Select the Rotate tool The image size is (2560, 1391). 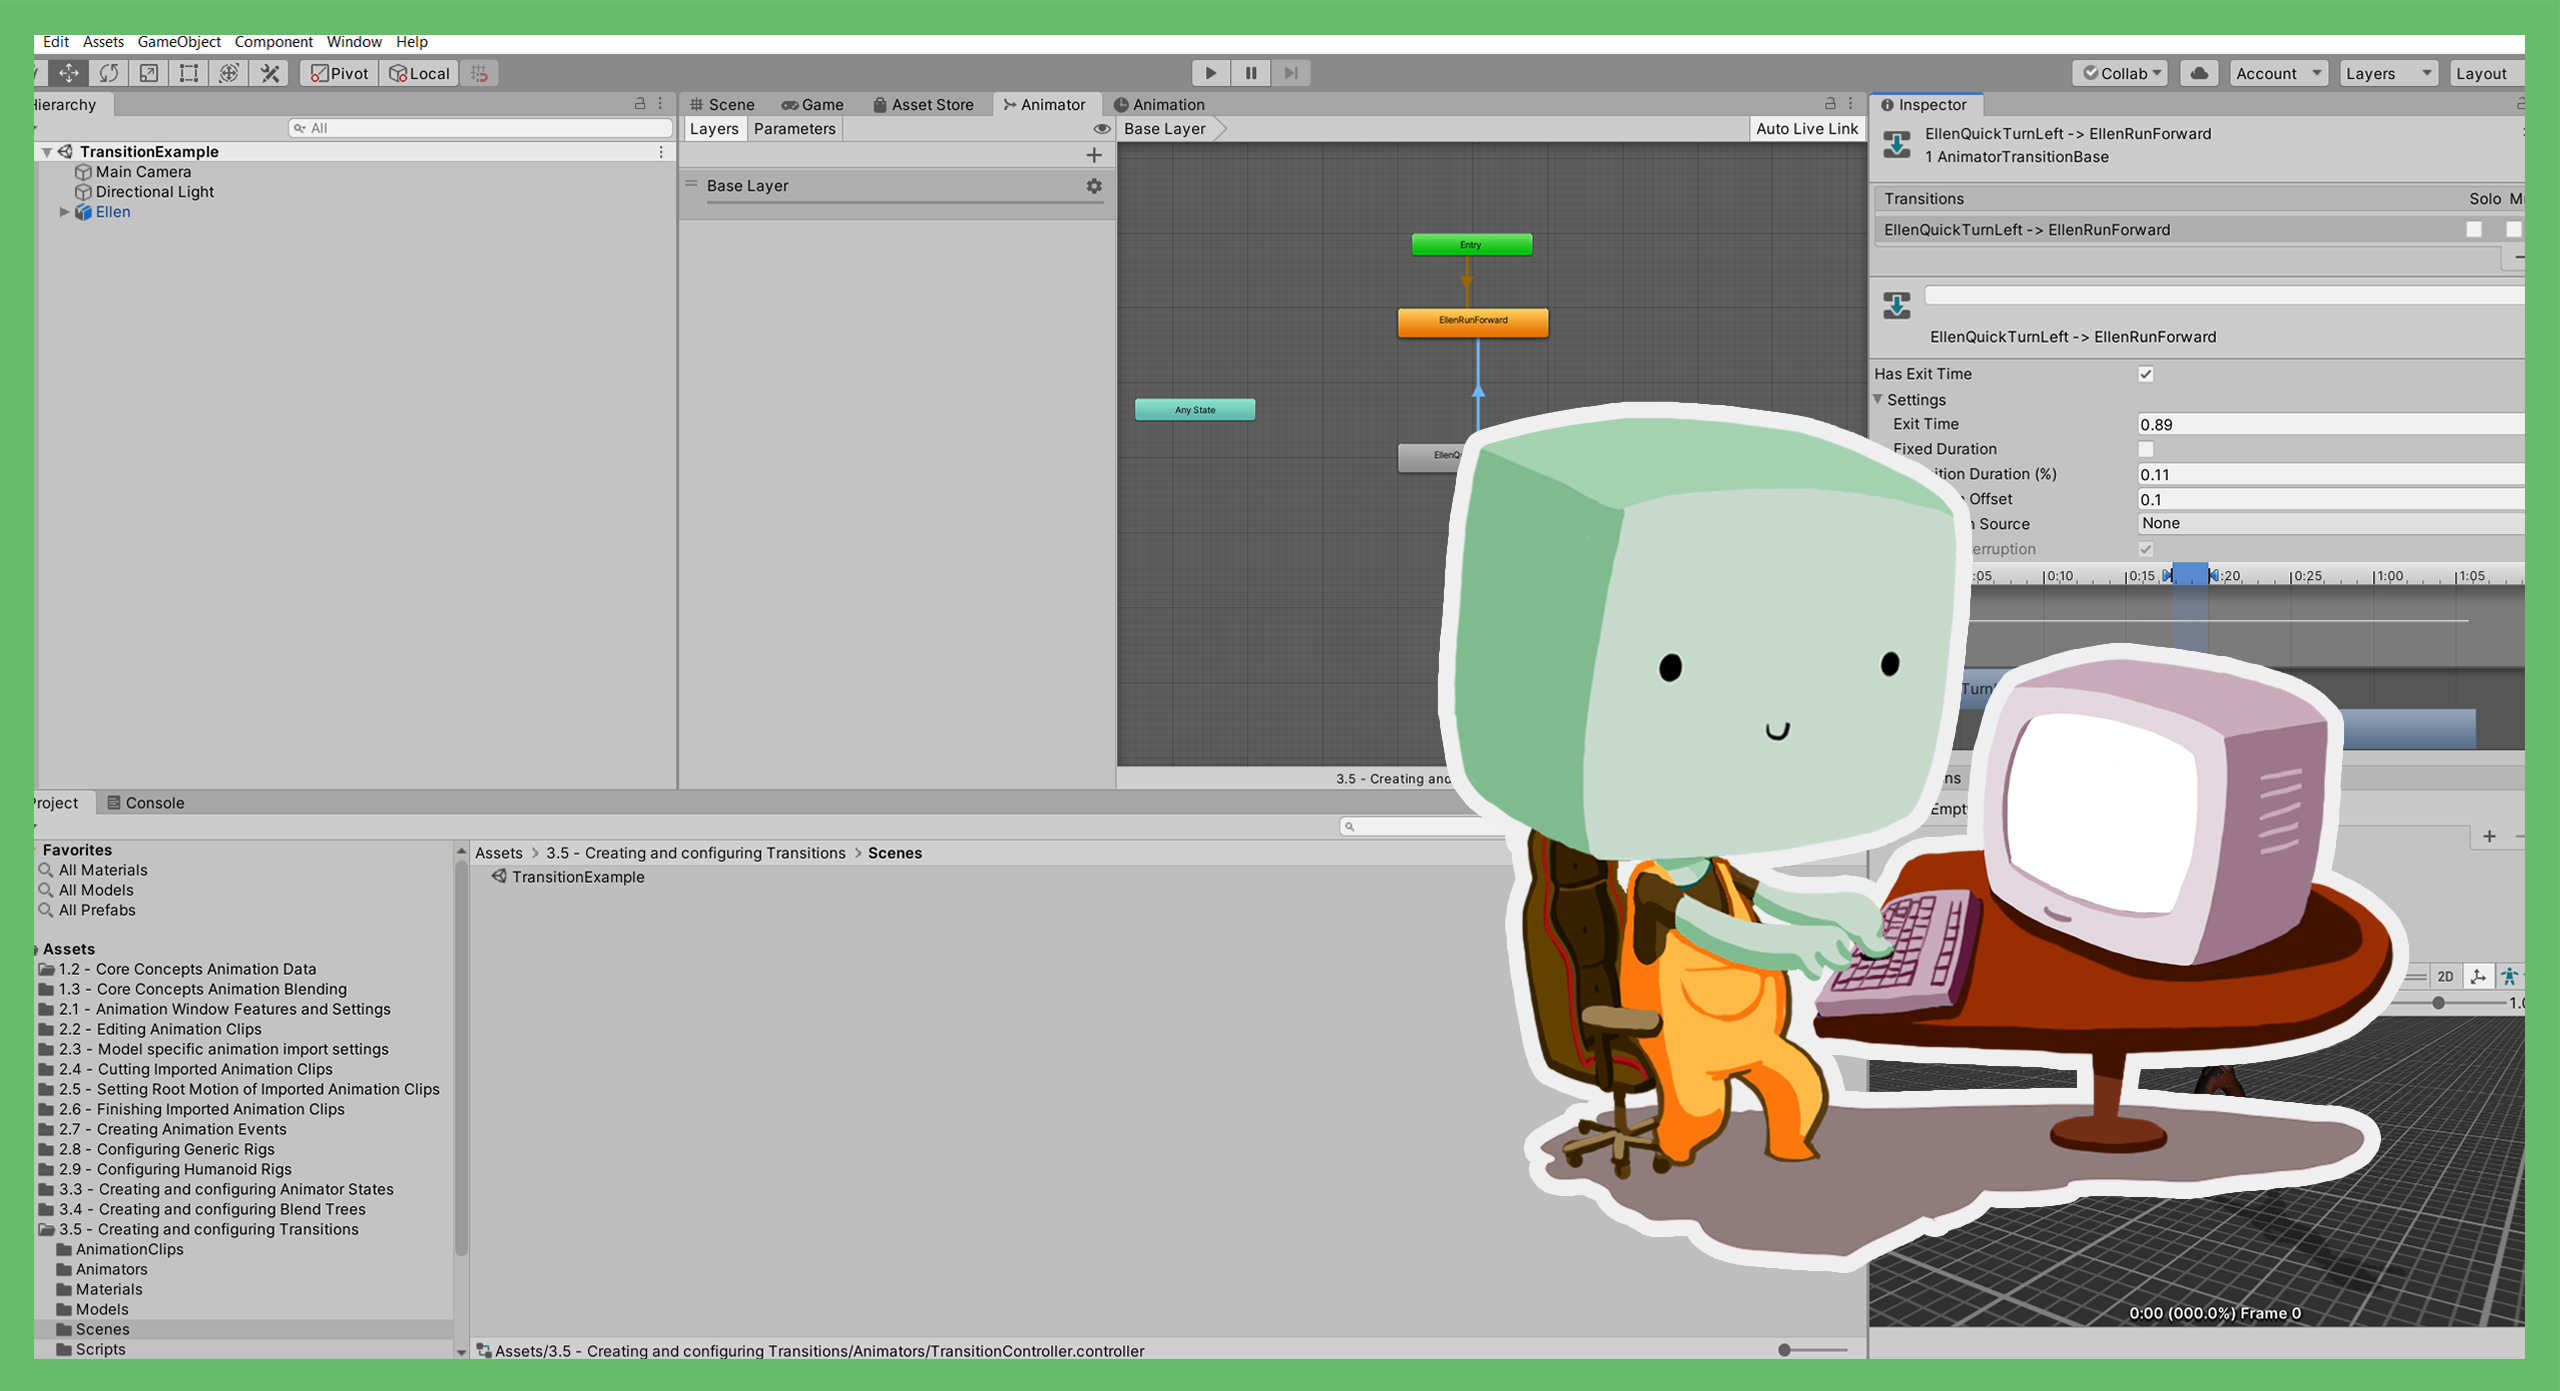click(x=108, y=72)
